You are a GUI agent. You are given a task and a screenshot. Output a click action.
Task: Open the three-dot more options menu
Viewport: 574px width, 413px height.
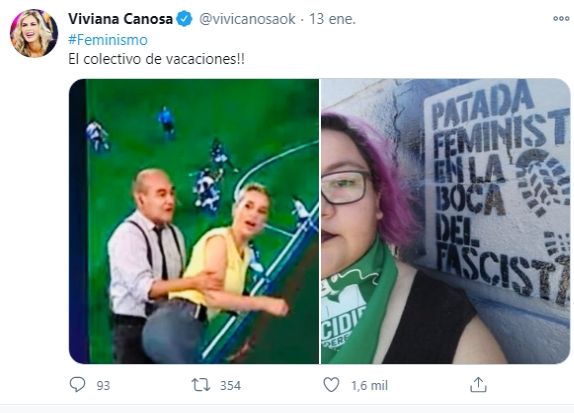click(x=561, y=18)
